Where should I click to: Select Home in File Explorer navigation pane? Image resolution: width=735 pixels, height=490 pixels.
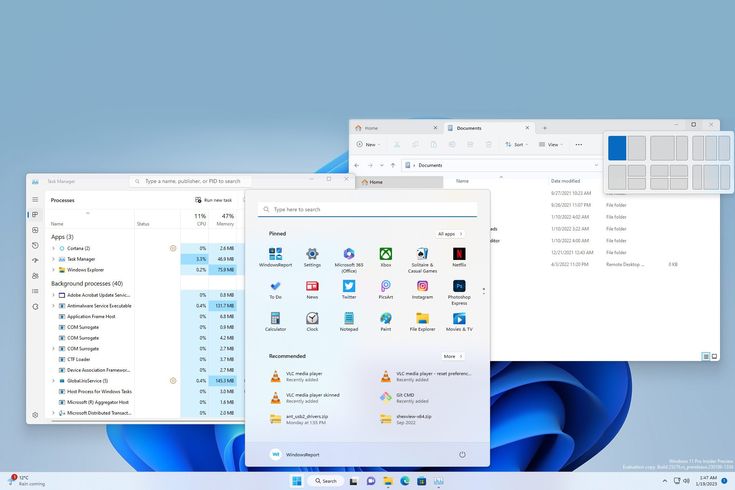click(375, 182)
